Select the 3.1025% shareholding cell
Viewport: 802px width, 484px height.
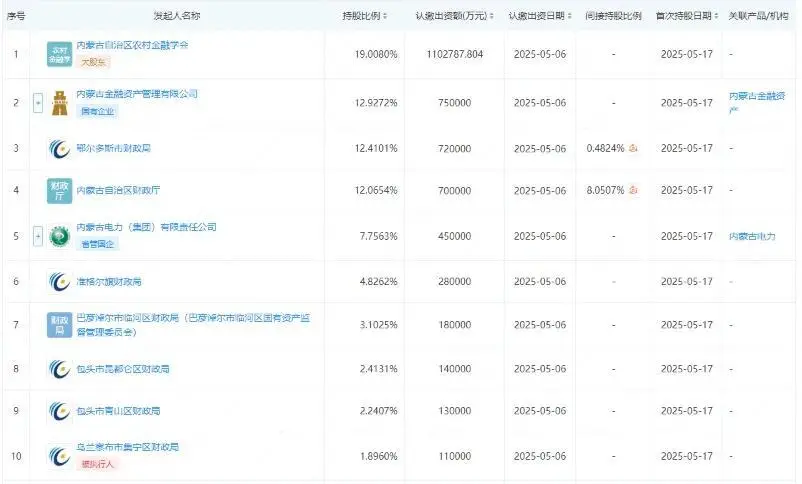[378, 325]
